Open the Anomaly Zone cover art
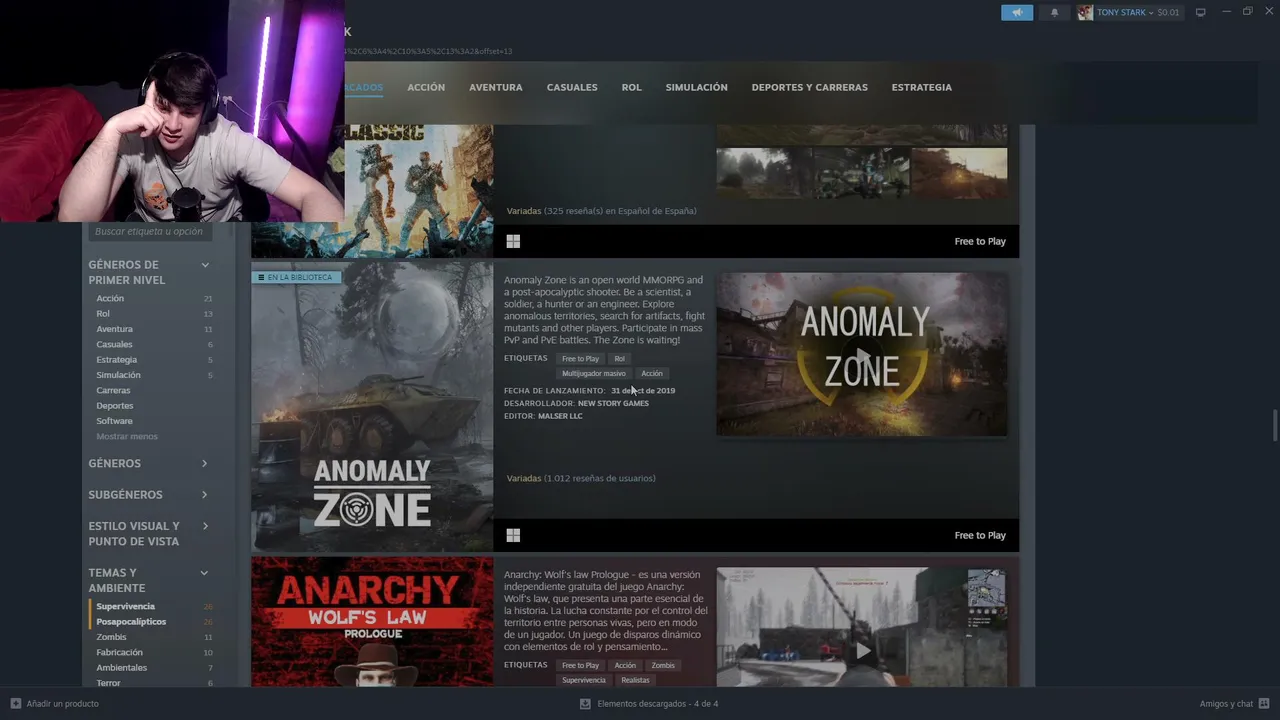This screenshot has width=1280, height=720. coord(372,407)
